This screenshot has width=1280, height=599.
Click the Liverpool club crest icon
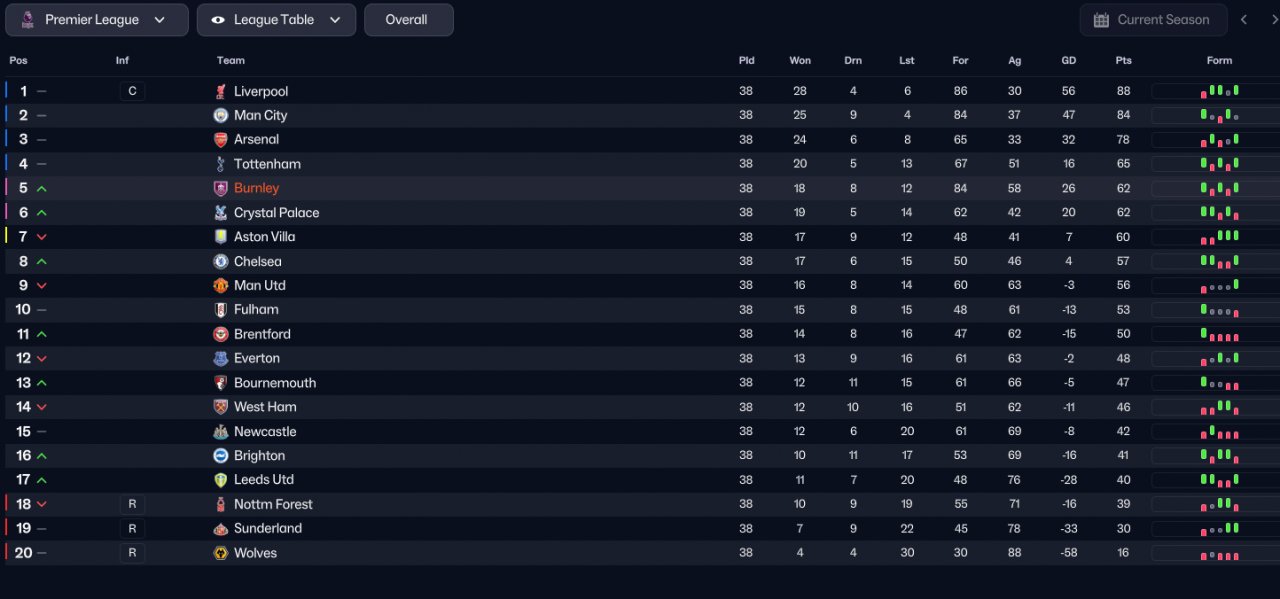pos(221,91)
